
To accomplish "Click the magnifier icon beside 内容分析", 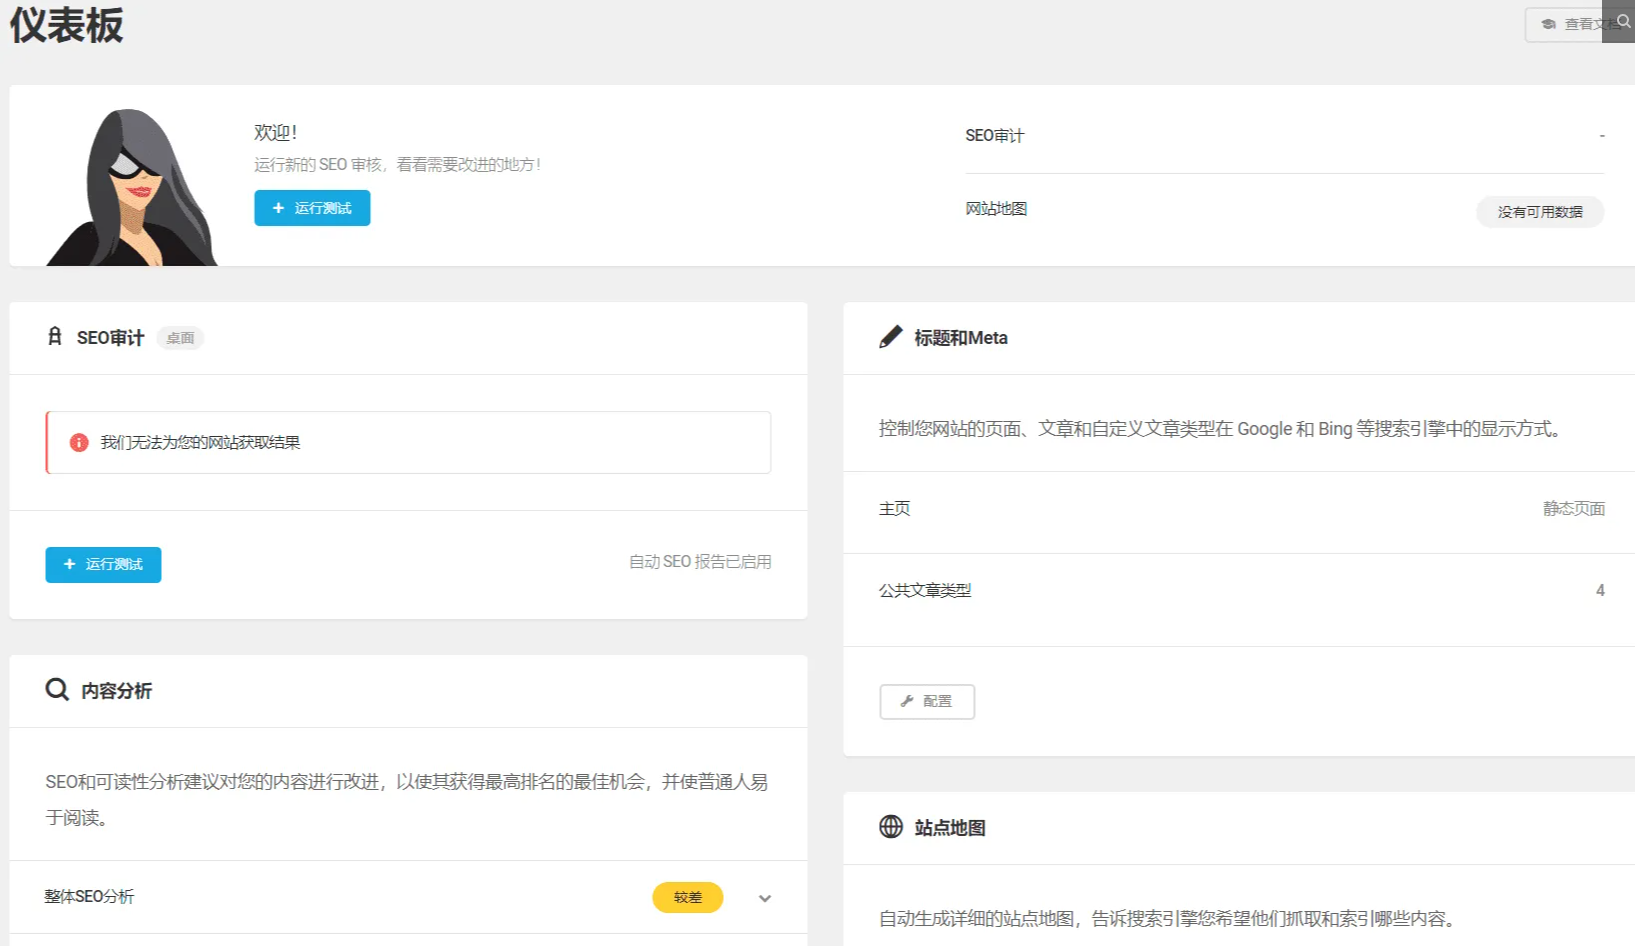I will tap(57, 689).
